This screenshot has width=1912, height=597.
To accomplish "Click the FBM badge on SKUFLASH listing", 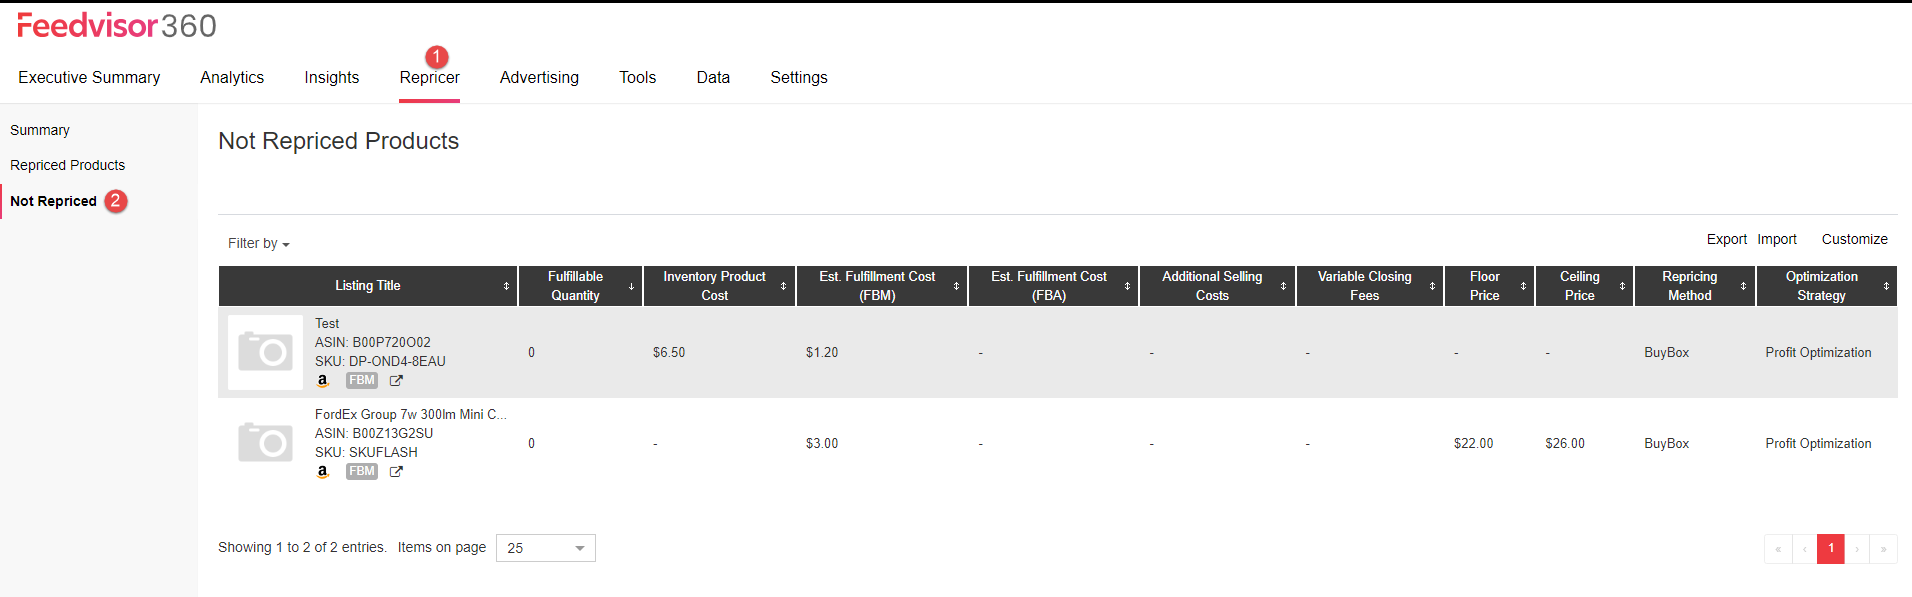I will point(362,472).
